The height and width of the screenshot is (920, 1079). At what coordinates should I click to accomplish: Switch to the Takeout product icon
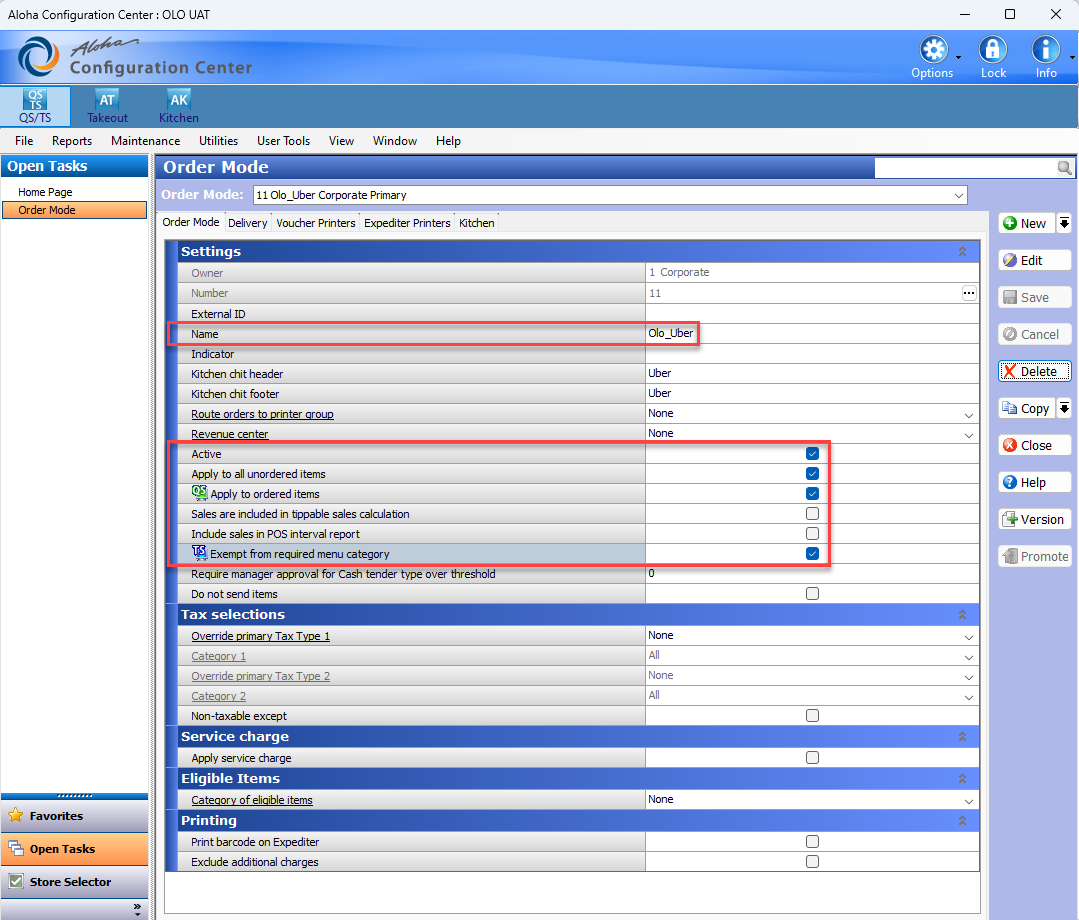click(x=107, y=105)
